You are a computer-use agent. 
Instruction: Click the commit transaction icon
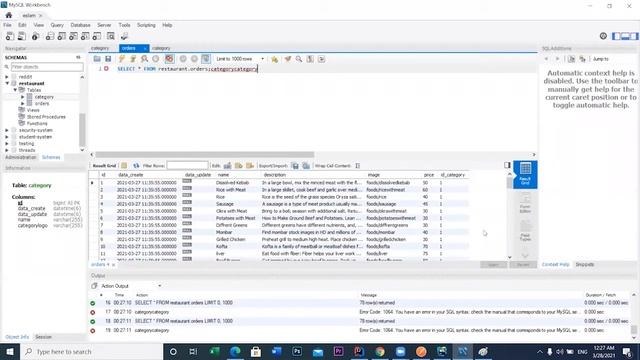point(183,59)
